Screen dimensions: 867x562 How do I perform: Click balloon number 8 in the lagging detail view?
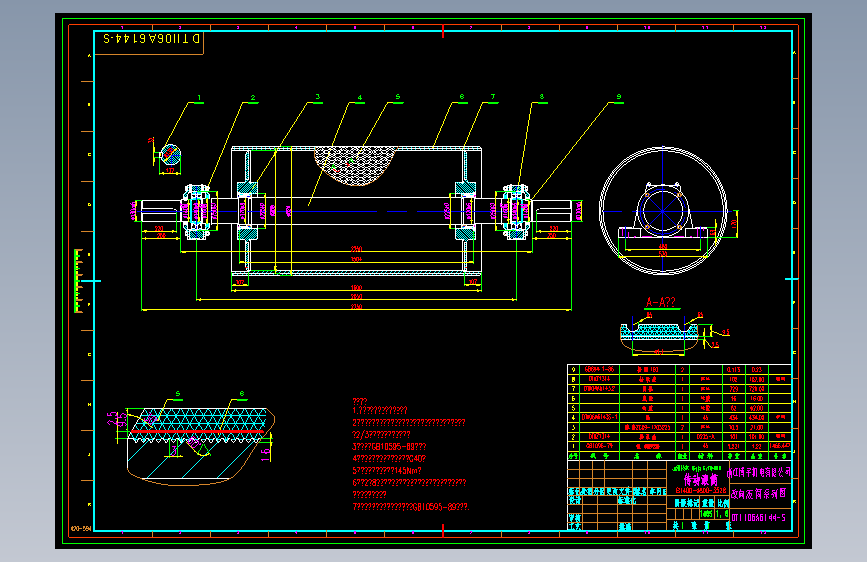point(242,394)
